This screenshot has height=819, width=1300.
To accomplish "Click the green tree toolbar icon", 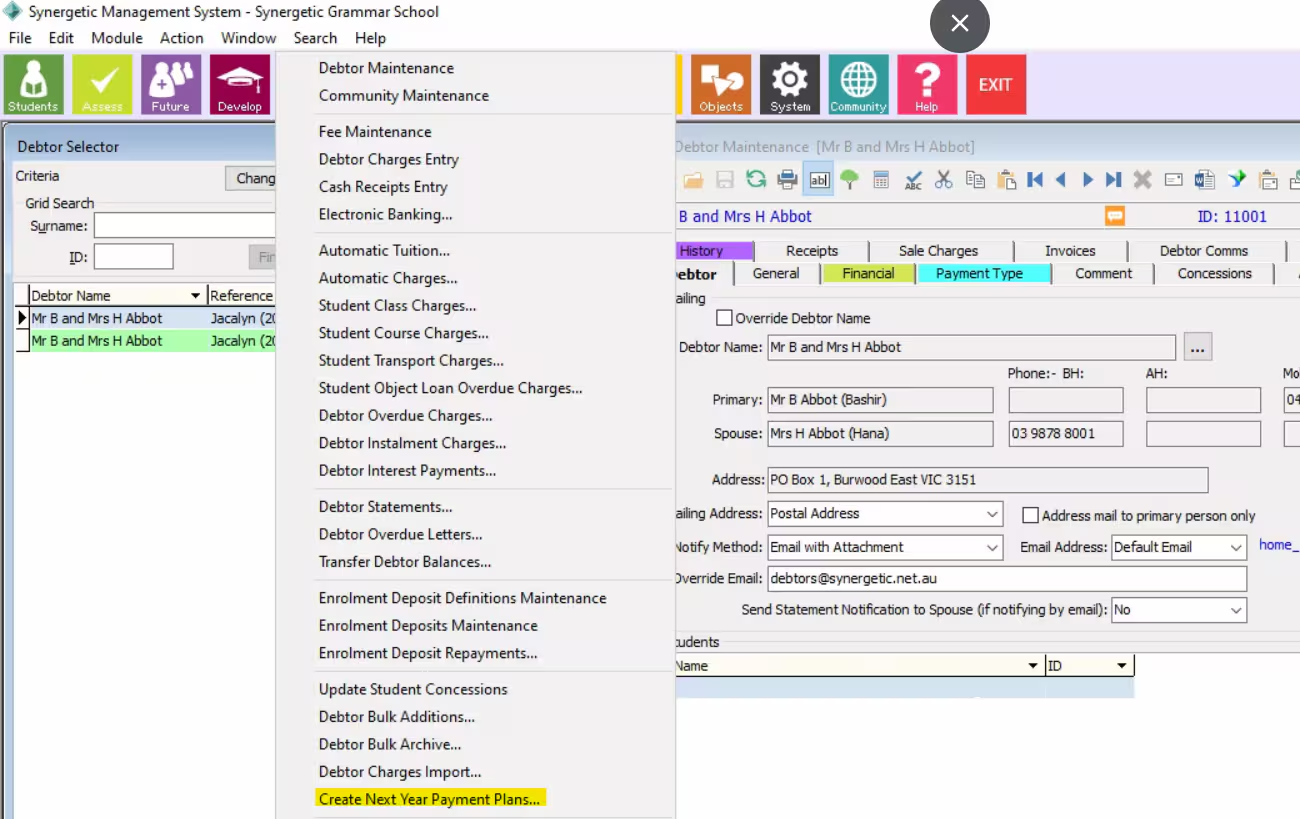I will 849,180.
